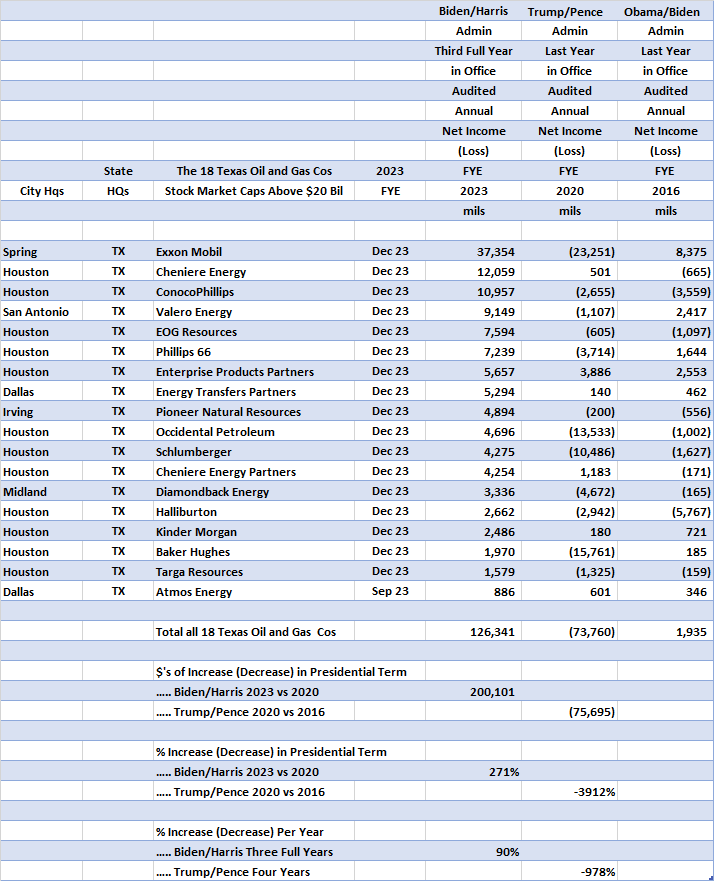Click Diamondback Energy name cell
The image size is (714, 881).
(x=254, y=492)
